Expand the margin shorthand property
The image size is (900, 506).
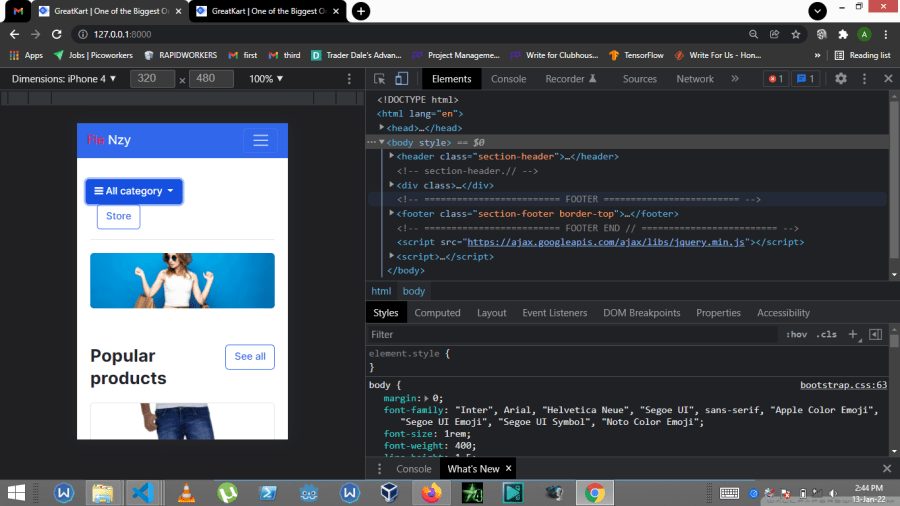pyautogui.click(x=426, y=398)
